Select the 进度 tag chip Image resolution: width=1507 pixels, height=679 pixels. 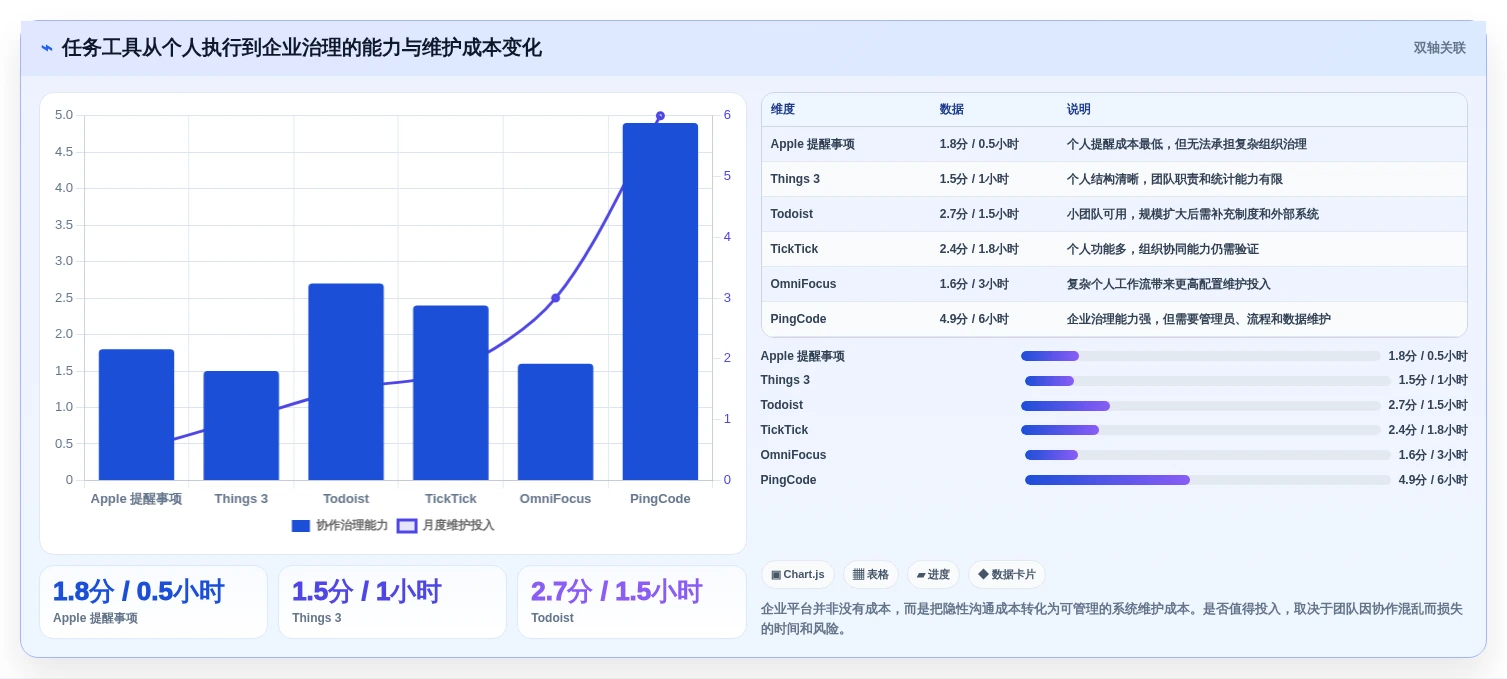click(933, 575)
